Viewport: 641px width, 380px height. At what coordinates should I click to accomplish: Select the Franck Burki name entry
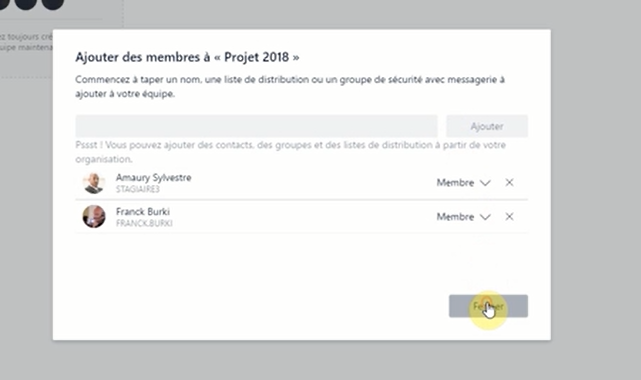(x=143, y=212)
